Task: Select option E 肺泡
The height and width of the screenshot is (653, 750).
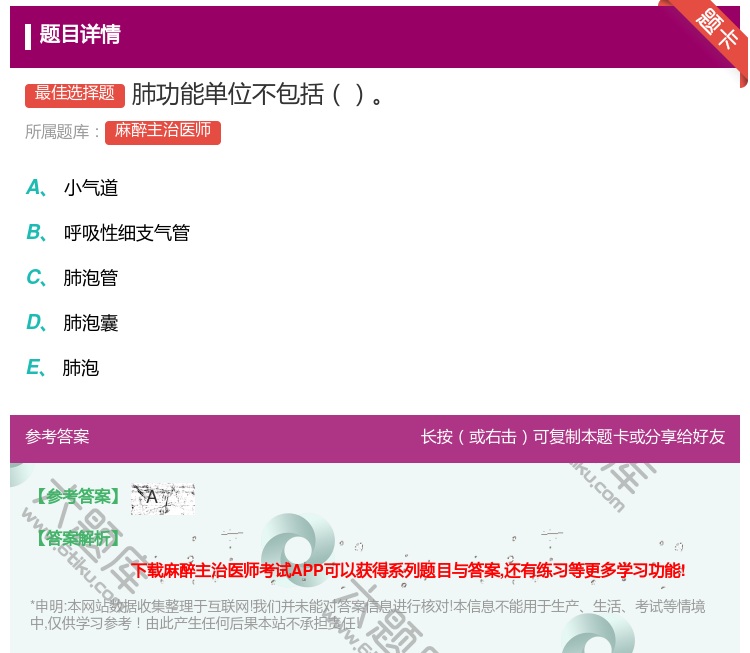Action: (x=80, y=368)
